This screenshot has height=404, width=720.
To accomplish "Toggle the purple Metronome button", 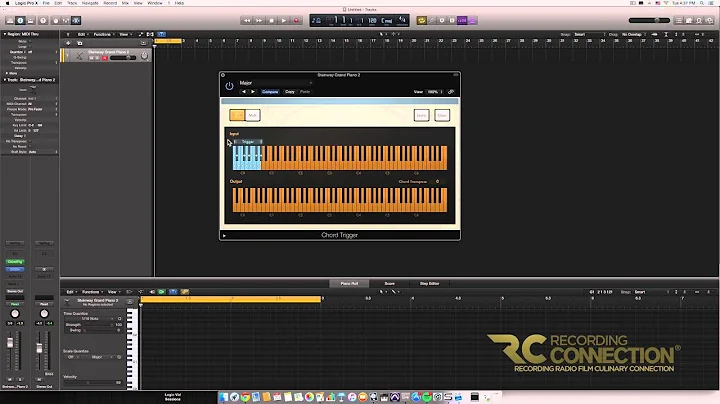I will tap(472, 21).
